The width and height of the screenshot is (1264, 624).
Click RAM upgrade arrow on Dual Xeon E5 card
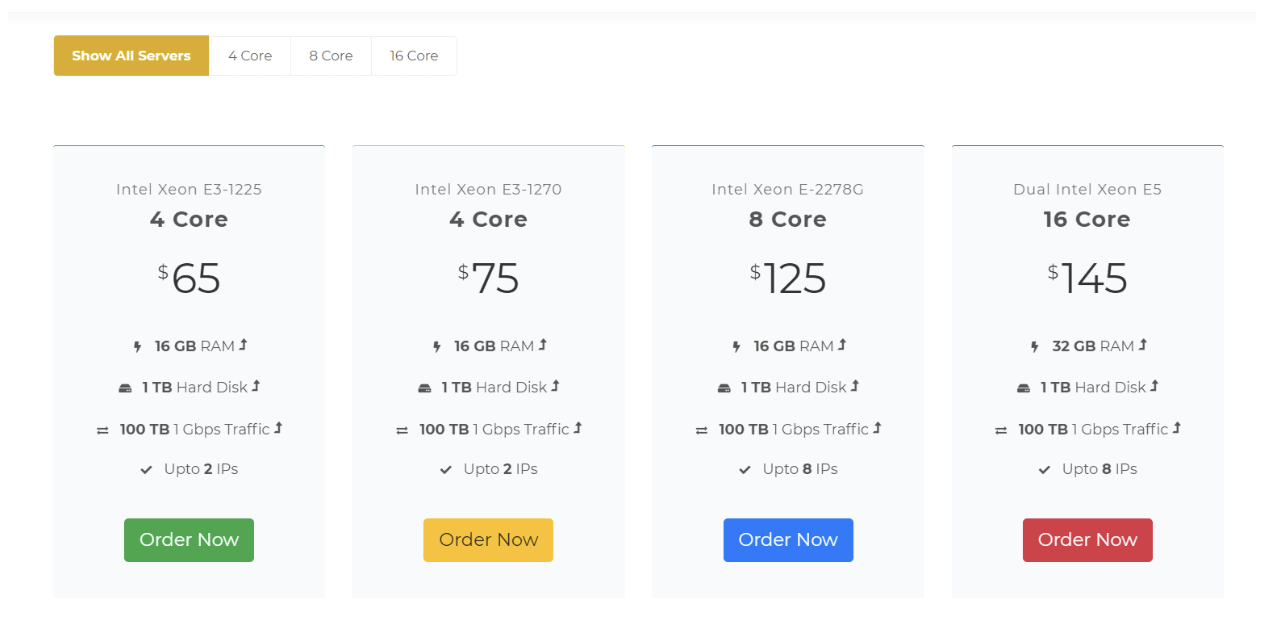(x=1142, y=345)
